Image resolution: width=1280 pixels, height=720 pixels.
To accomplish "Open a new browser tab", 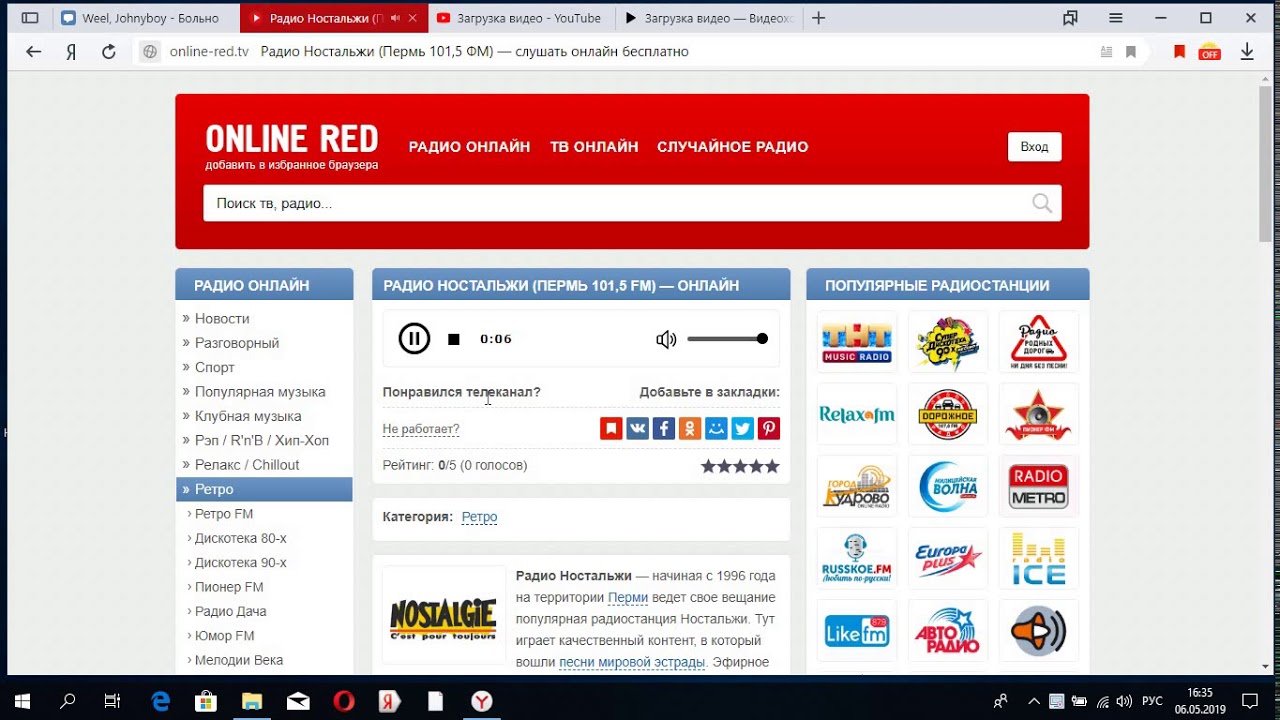I will [x=819, y=18].
